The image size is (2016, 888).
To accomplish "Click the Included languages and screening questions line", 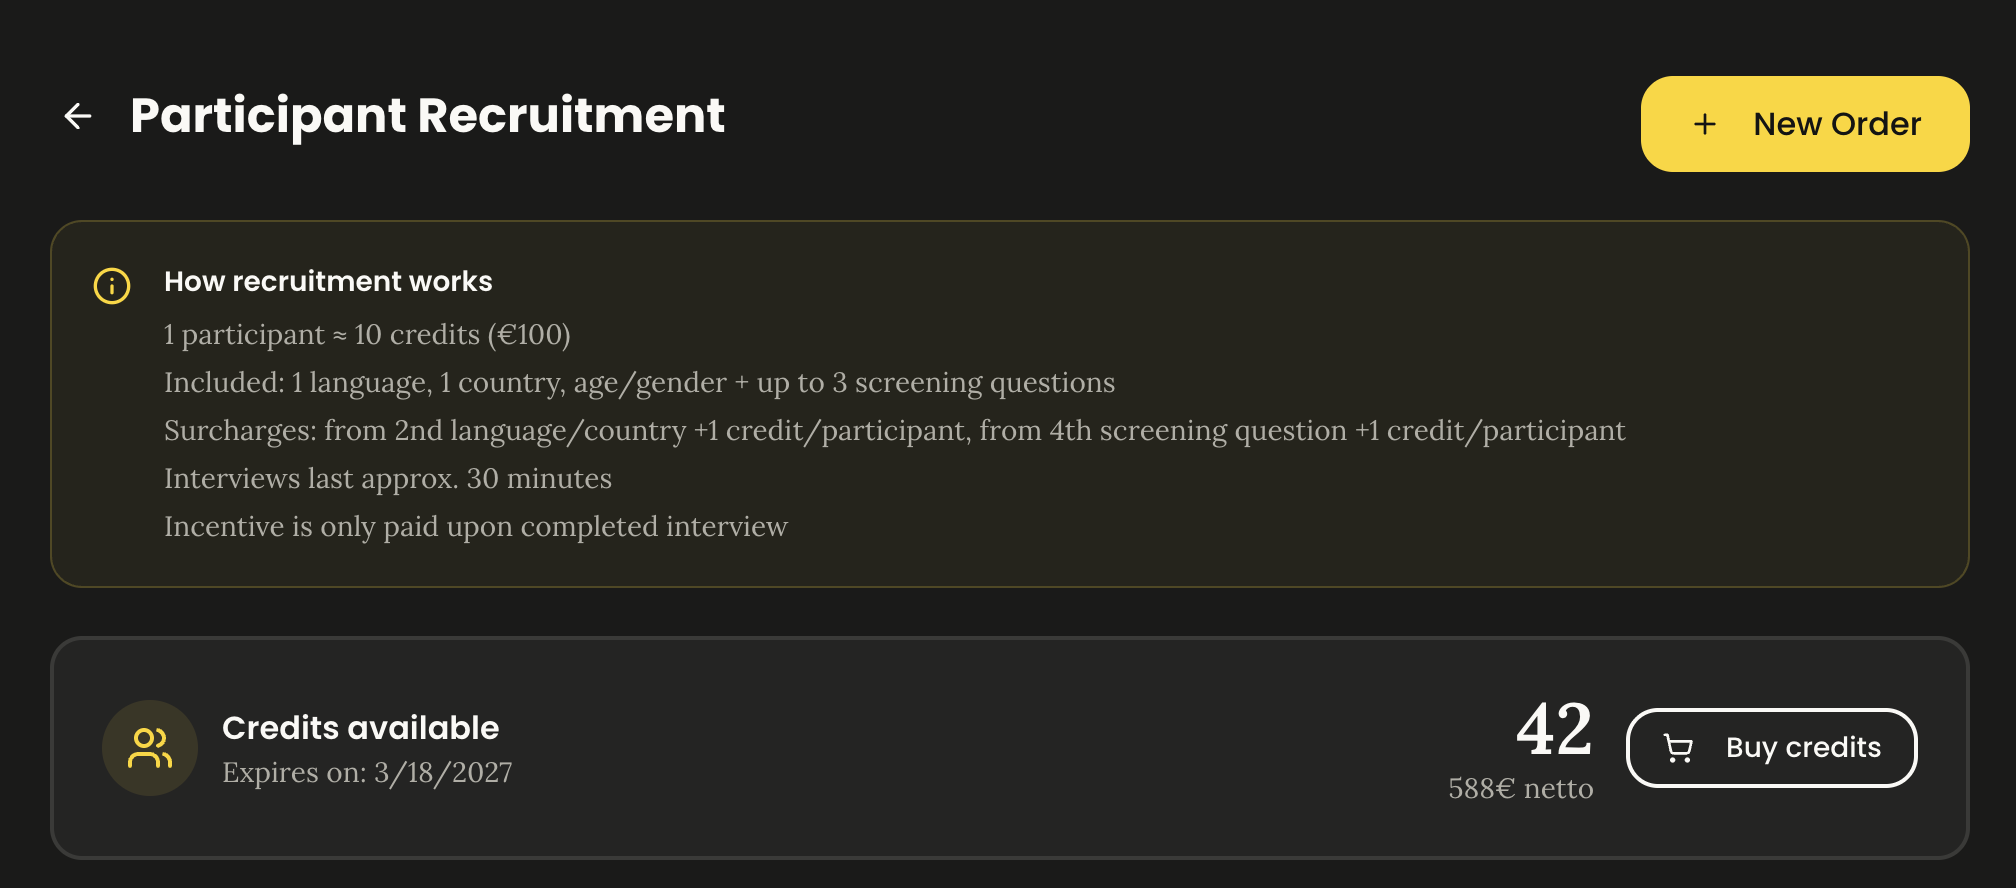I will tap(639, 383).
